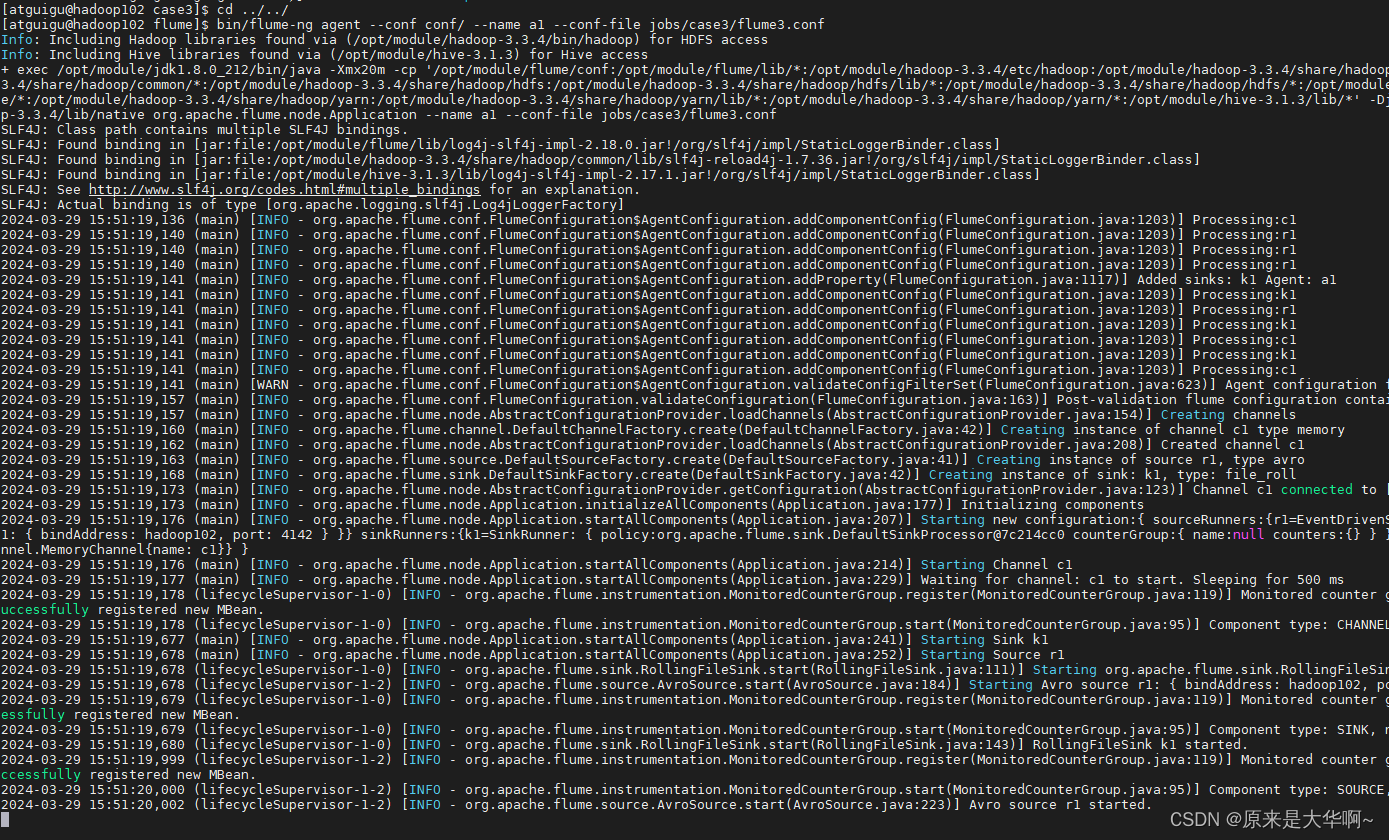Screen dimensions: 1389x840
Task: Click the yellow 'WARN' log level label
Action: click(273, 385)
